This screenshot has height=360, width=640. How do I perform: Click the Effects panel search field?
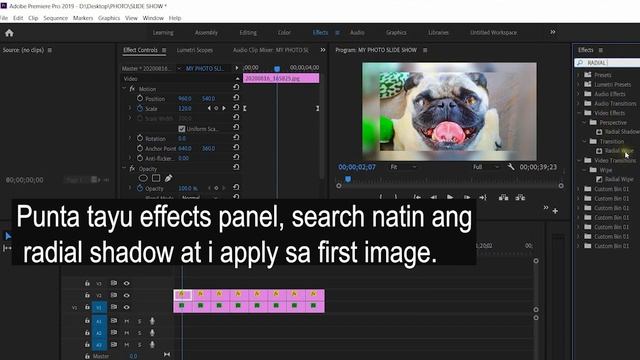[607, 62]
